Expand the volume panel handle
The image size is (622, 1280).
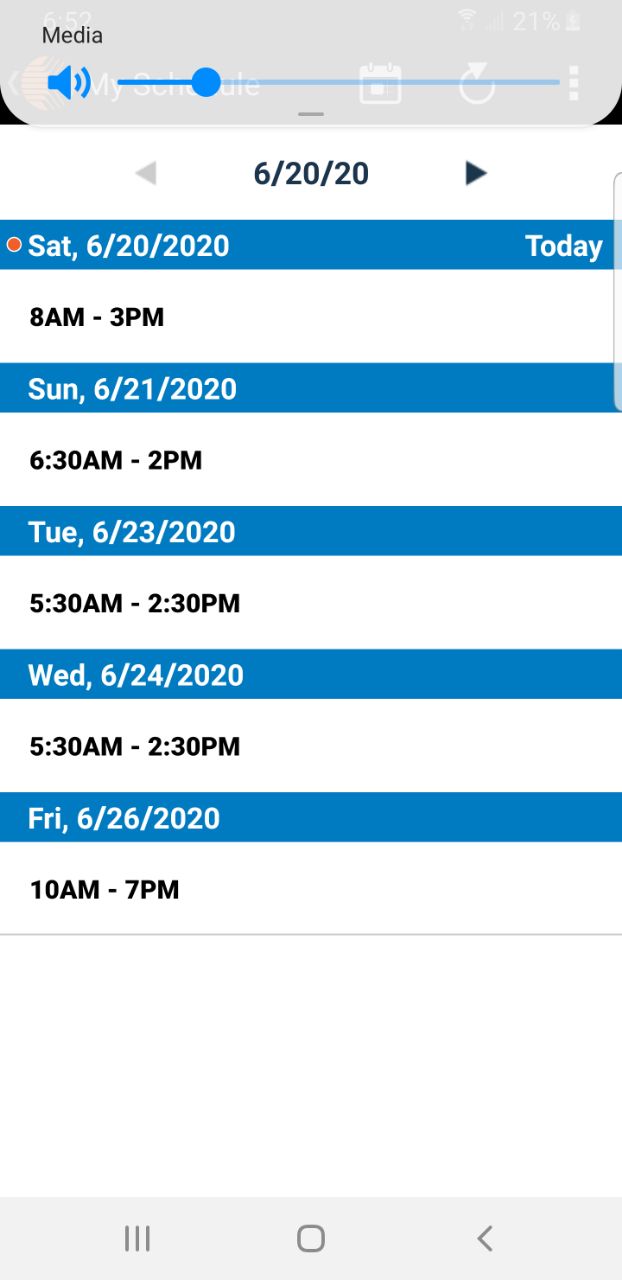tap(311, 114)
